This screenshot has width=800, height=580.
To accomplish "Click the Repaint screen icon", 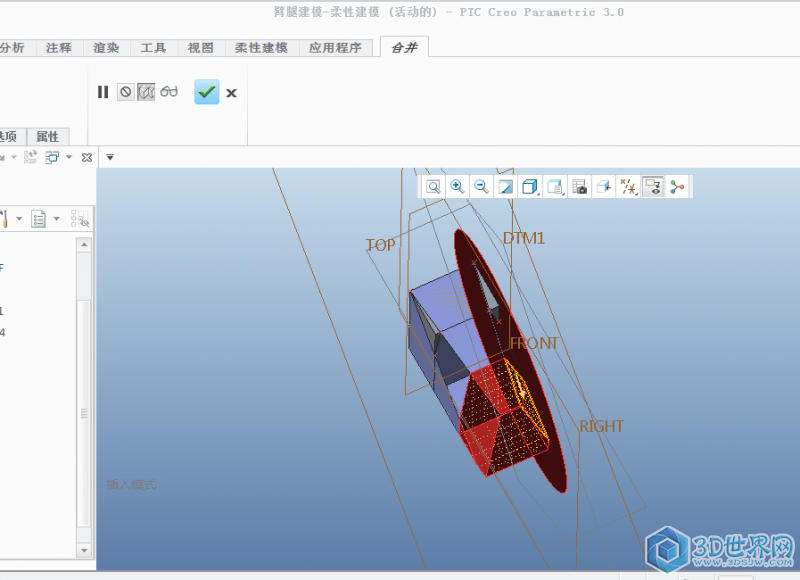I will 506,187.
